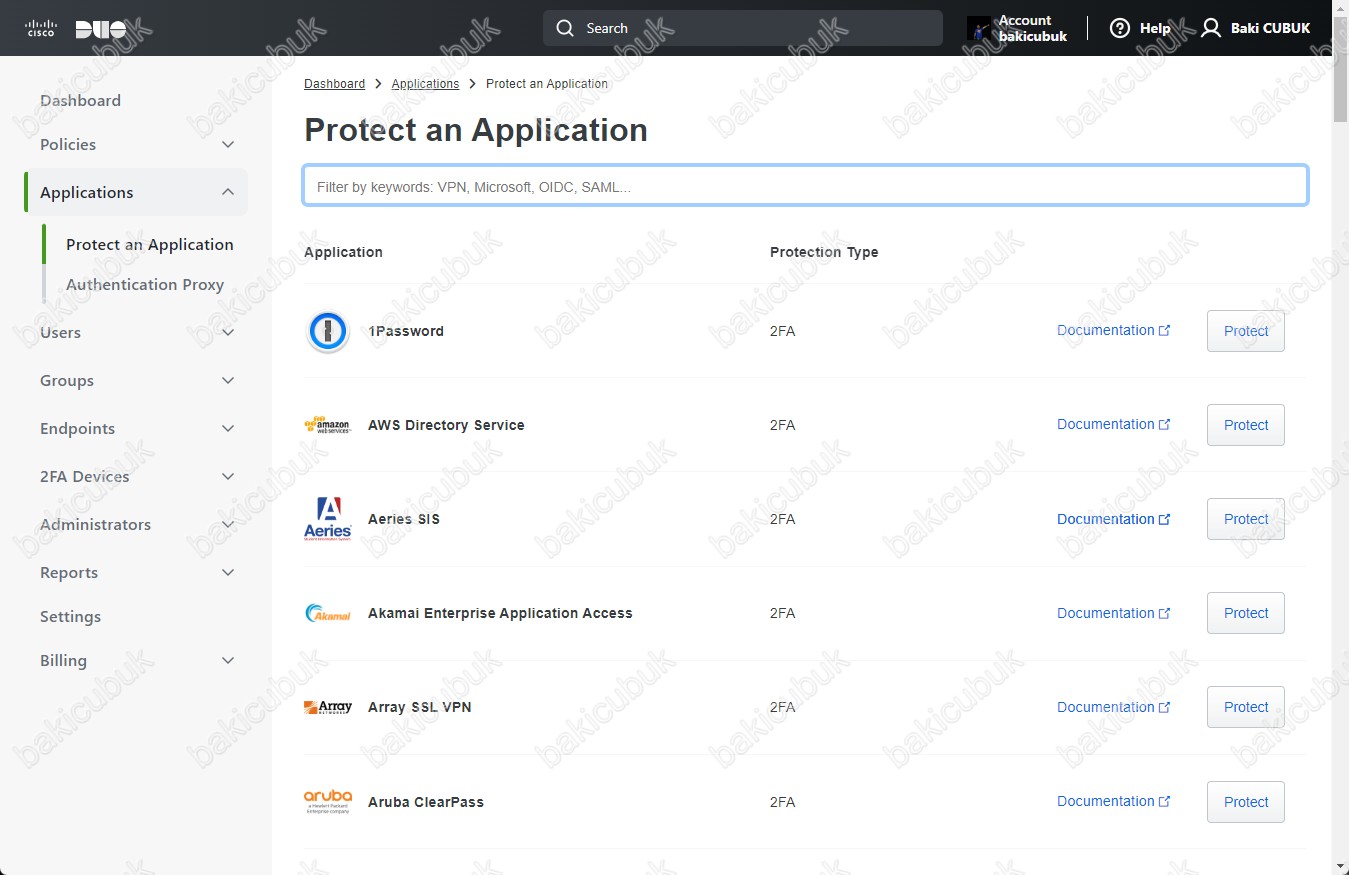Expand the Administrators menu chevron
Screen dimensions: 1349x875
click(x=228, y=525)
